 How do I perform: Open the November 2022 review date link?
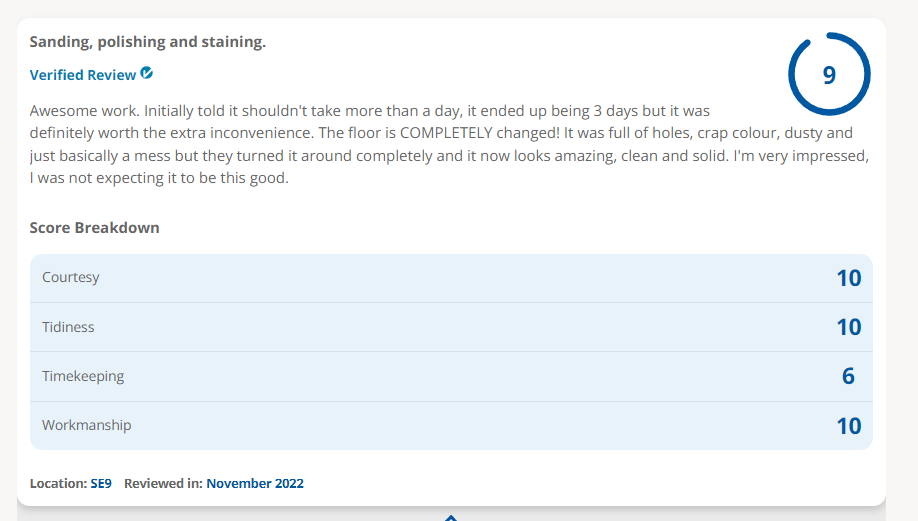pyautogui.click(x=255, y=484)
